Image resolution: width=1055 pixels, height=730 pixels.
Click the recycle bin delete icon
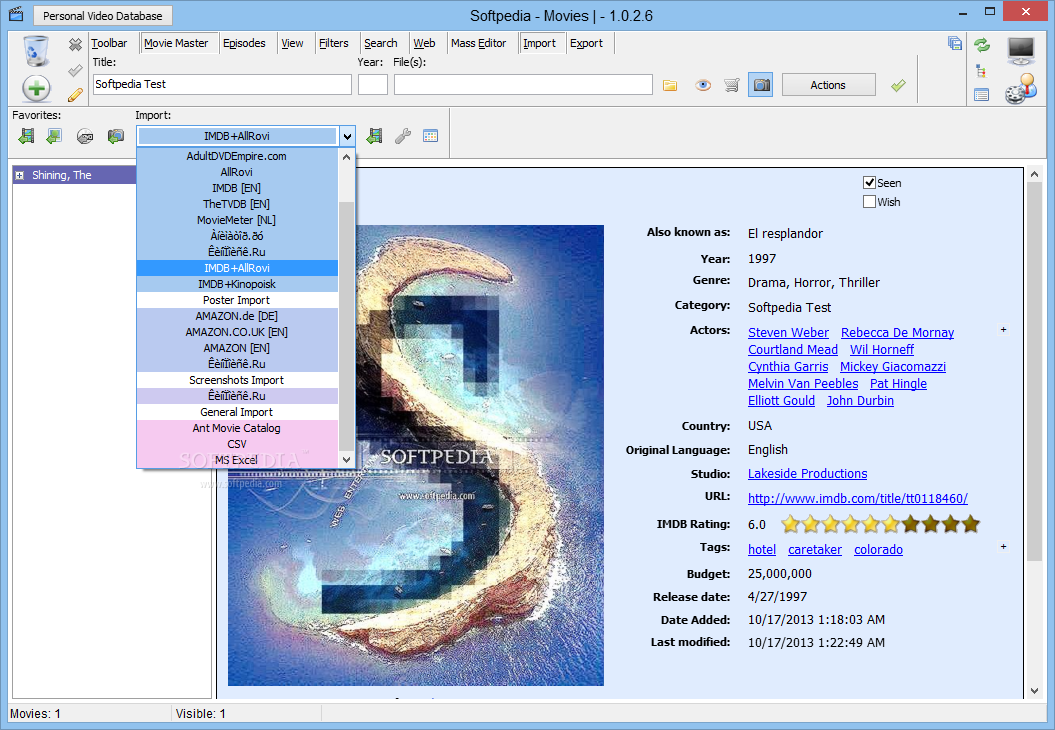point(36,51)
